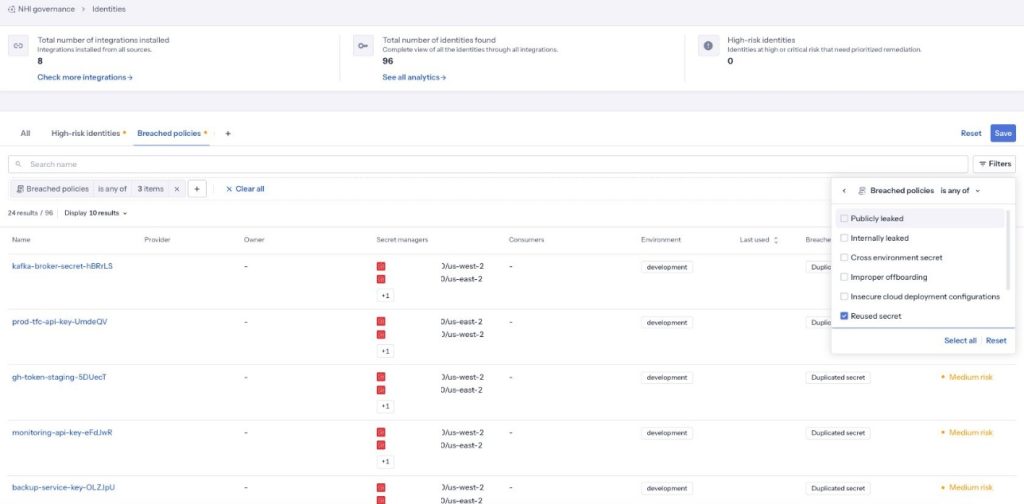Click Select all in filter panel
This screenshot has height=504, width=1024.
click(x=960, y=341)
